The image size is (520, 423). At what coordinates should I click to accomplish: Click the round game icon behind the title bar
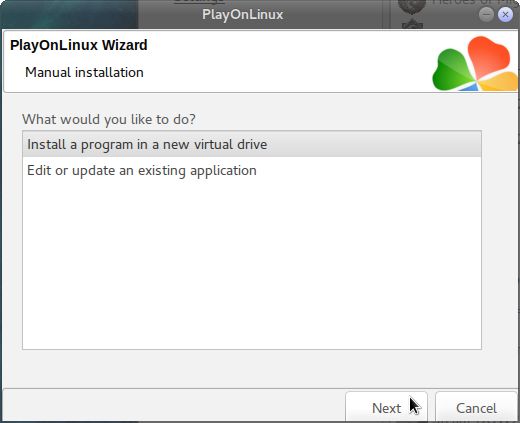click(x=412, y=7)
